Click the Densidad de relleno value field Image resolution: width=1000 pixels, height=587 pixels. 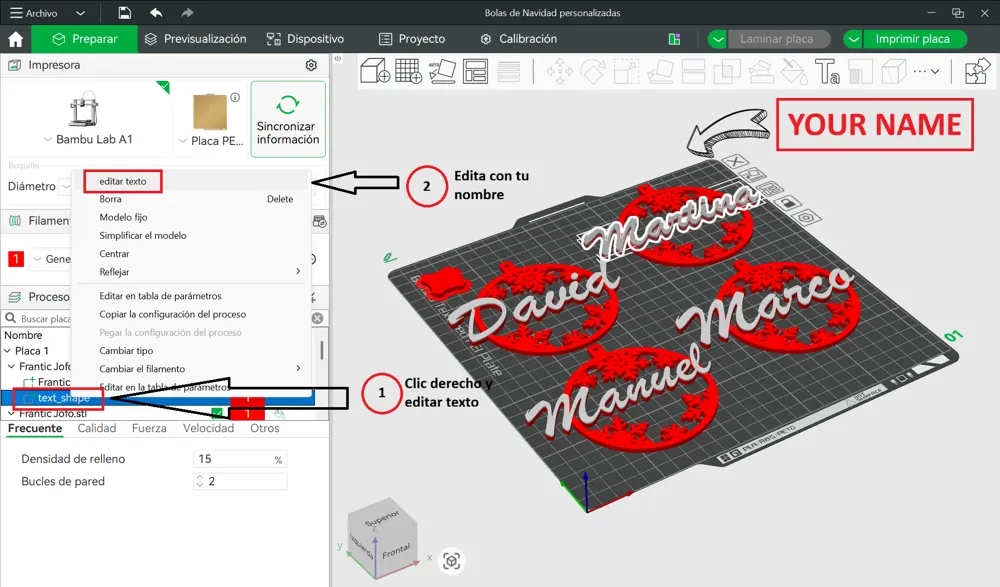240,459
